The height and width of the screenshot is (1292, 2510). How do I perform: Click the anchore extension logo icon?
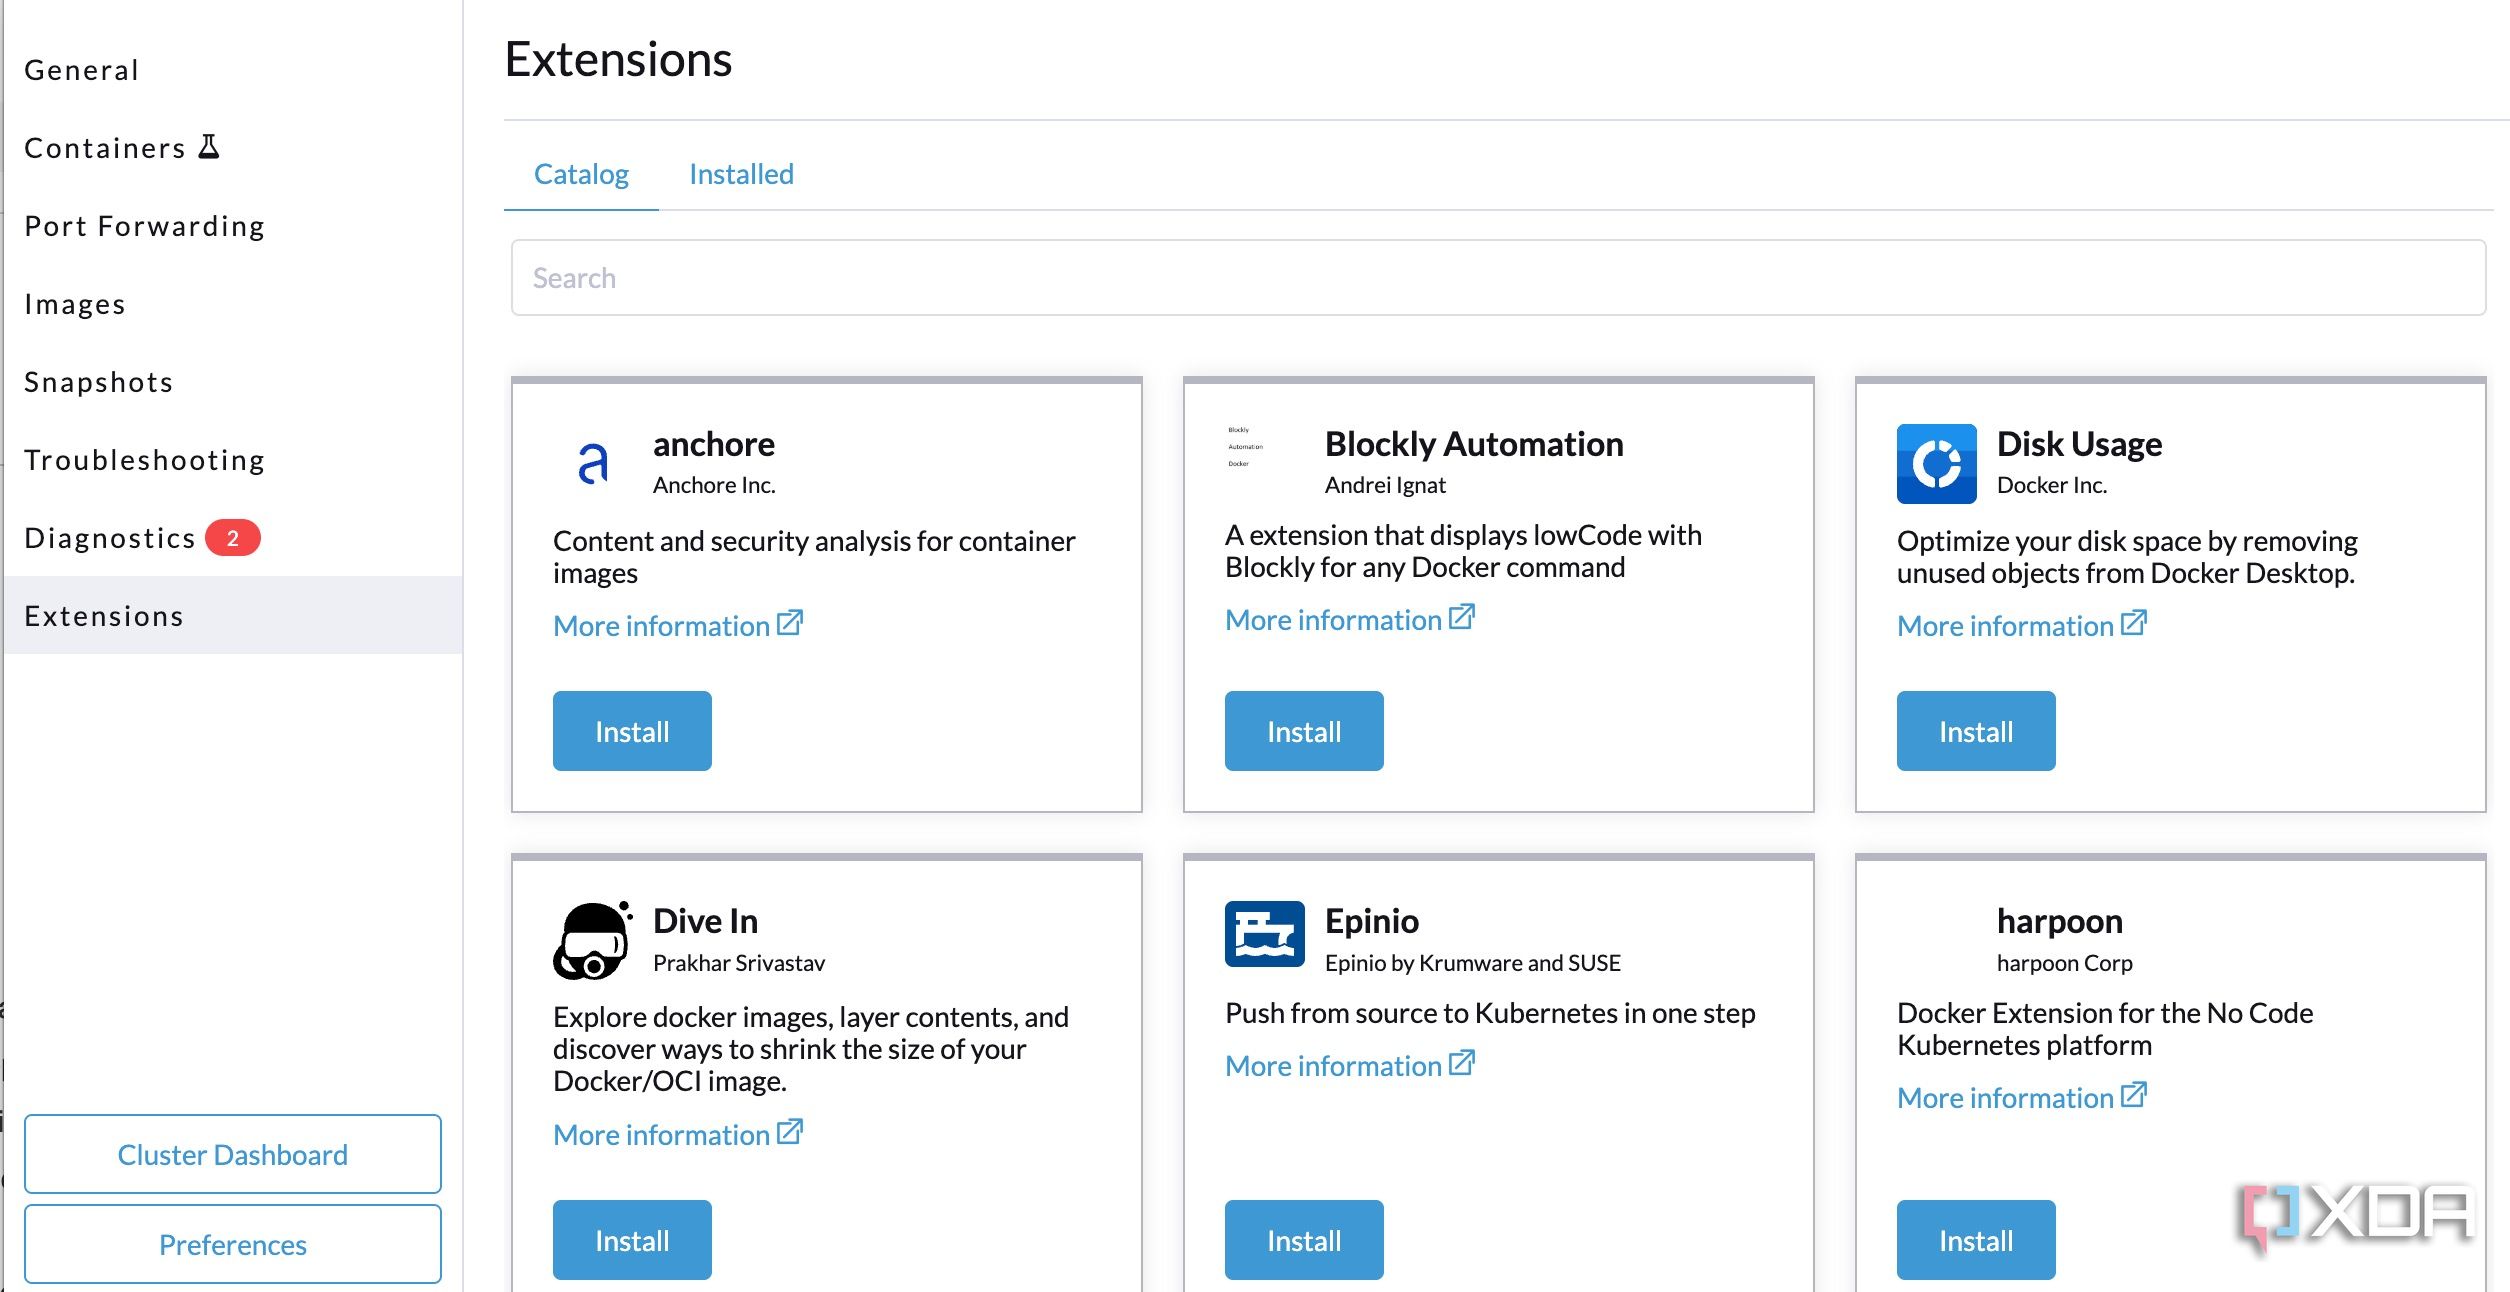click(593, 463)
